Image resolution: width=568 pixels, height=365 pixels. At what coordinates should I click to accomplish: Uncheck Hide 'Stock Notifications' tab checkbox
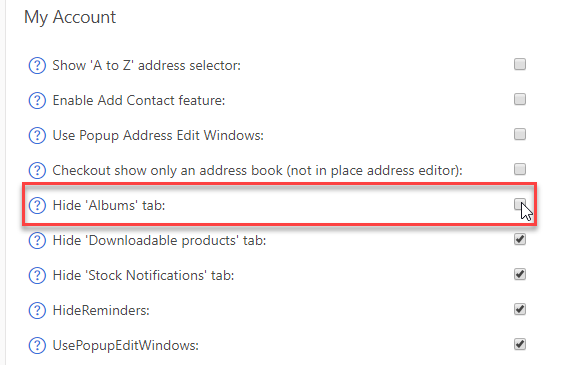pos(520,274)
